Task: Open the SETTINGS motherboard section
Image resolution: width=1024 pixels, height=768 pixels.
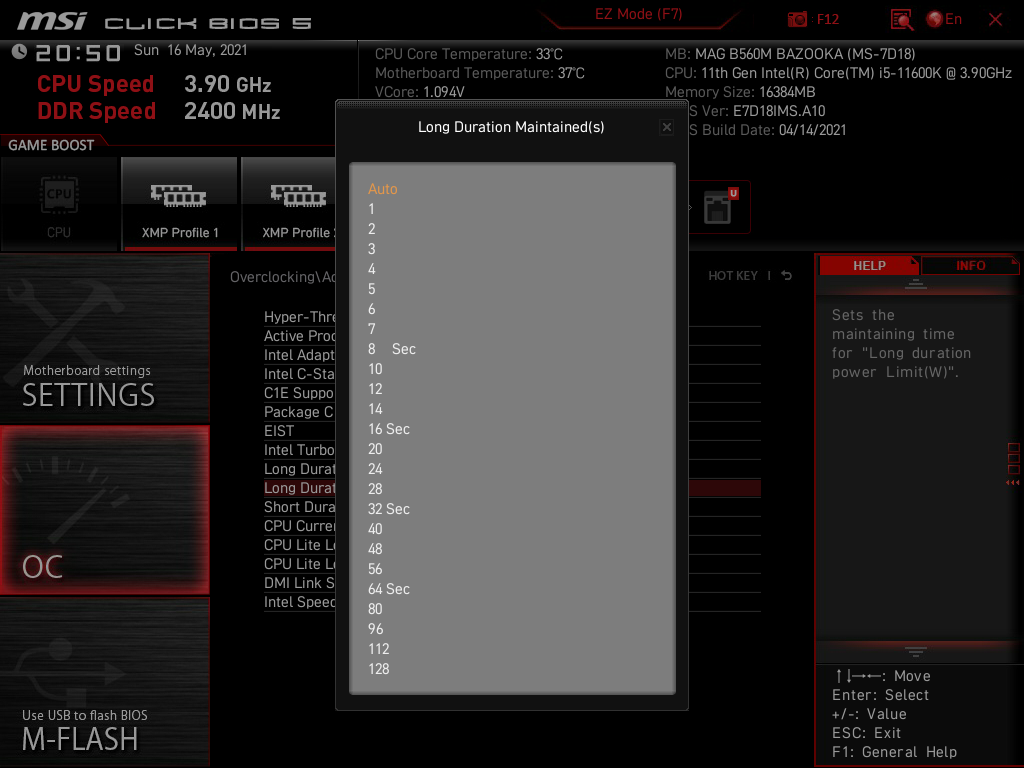Action: [104, 340]
